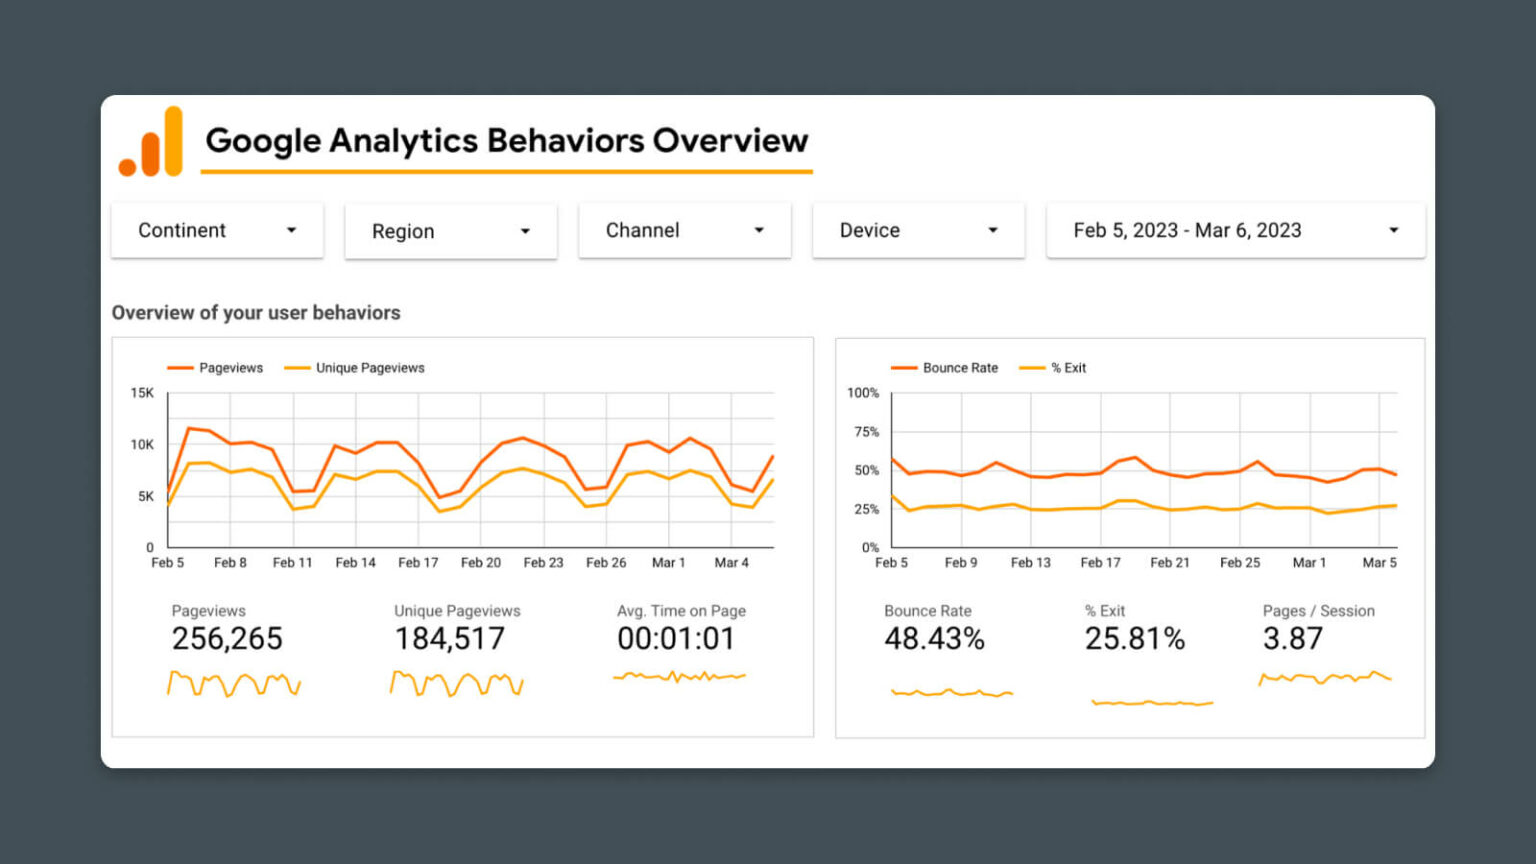Click the Bounce Rate legend marker
Screen dimensions: 1536x864
pyautogui.click(x=903, y=367)
